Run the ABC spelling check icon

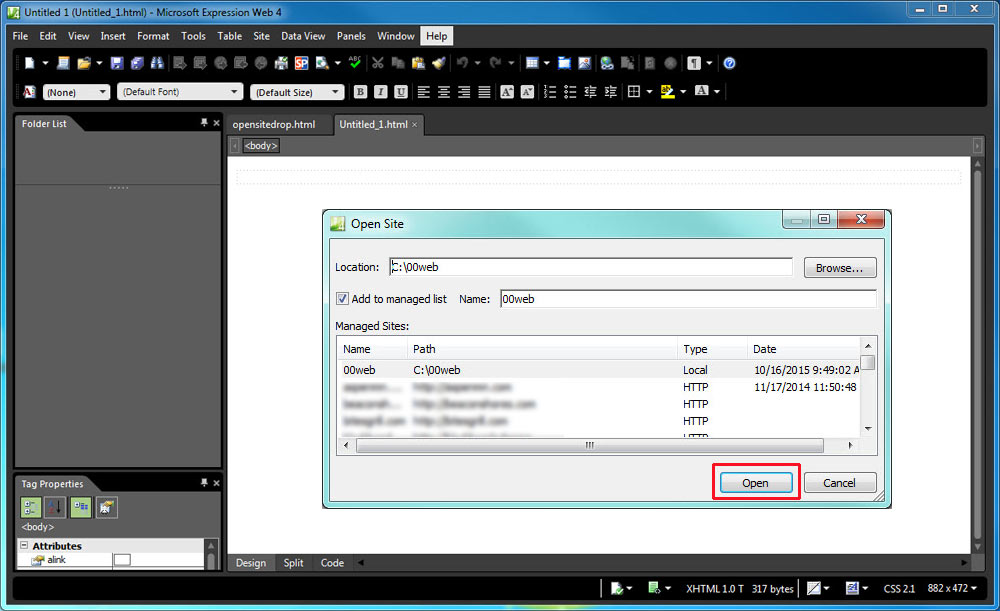[355, 63]
